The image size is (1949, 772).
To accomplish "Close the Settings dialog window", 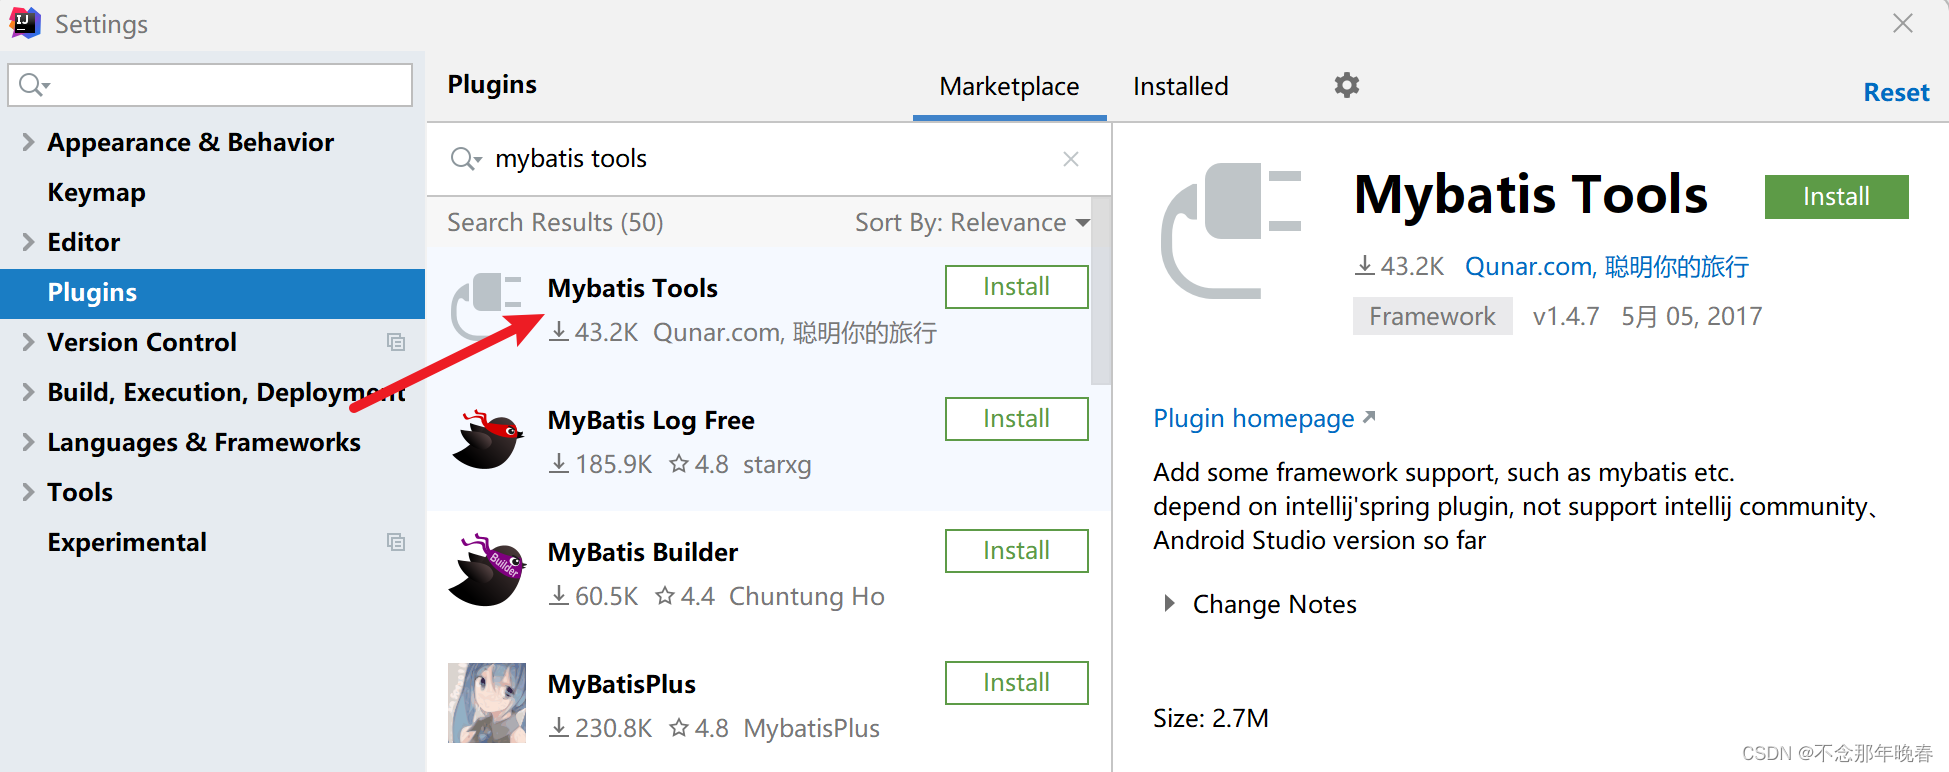I will click(x=1903, y=23).
